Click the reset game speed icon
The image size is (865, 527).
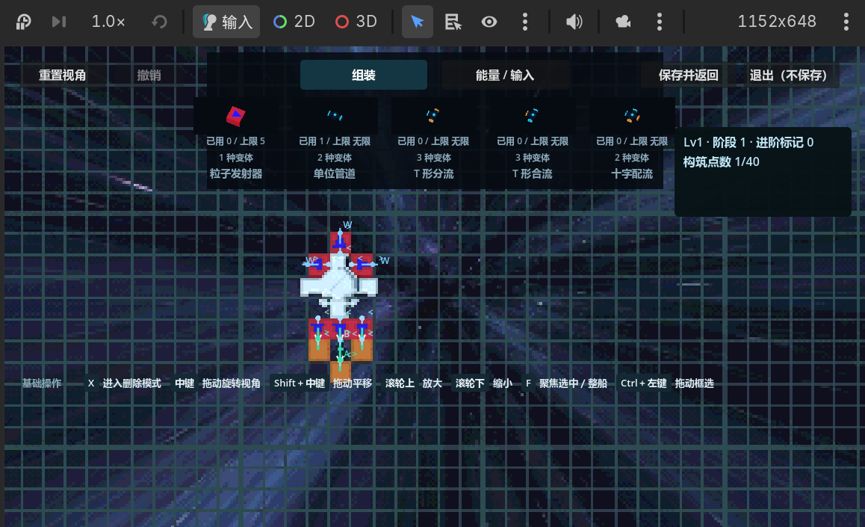pyautogui.click(x=159, y=22)
